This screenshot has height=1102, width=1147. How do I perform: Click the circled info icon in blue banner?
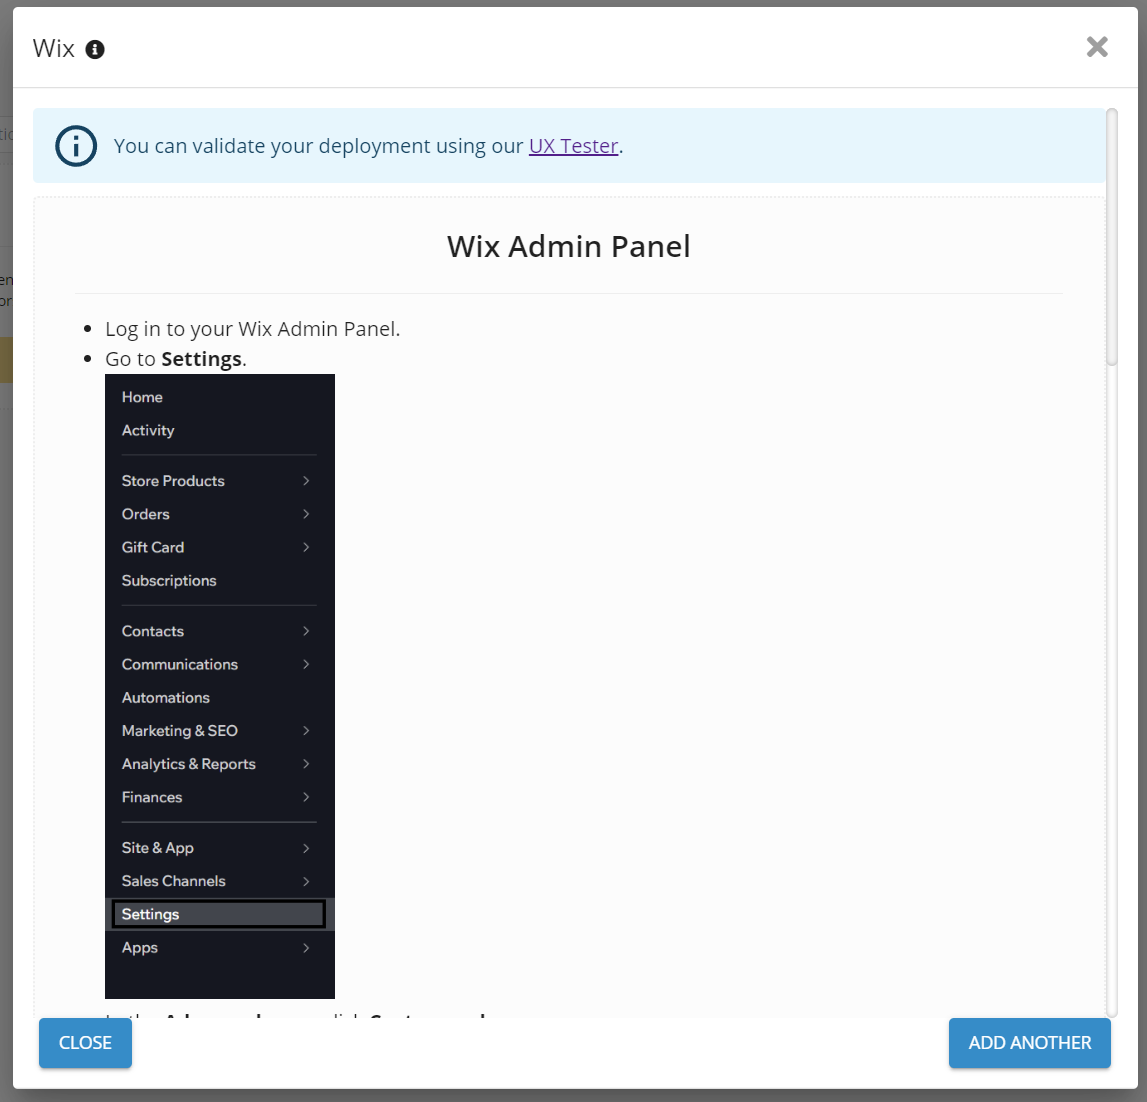[76, 146]
